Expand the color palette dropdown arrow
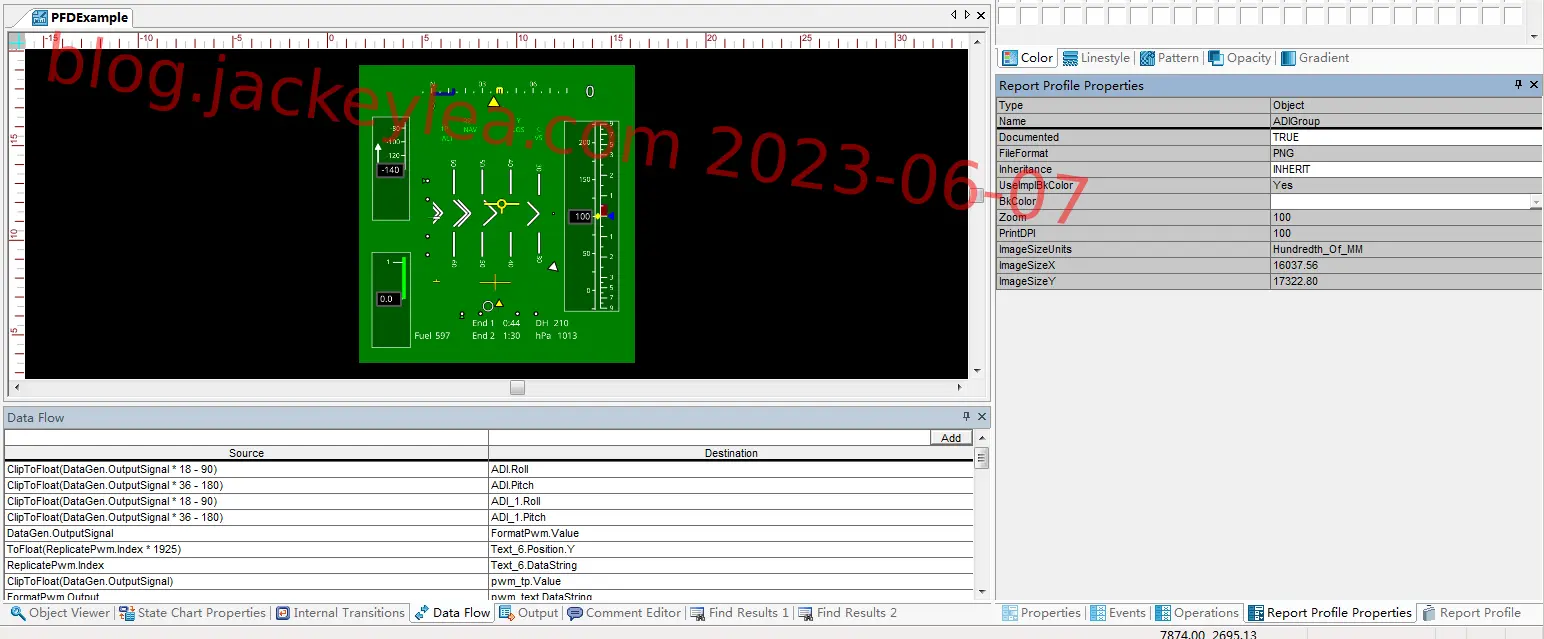The height and width of the screenshot is (639, 1544). [1535, 36]
